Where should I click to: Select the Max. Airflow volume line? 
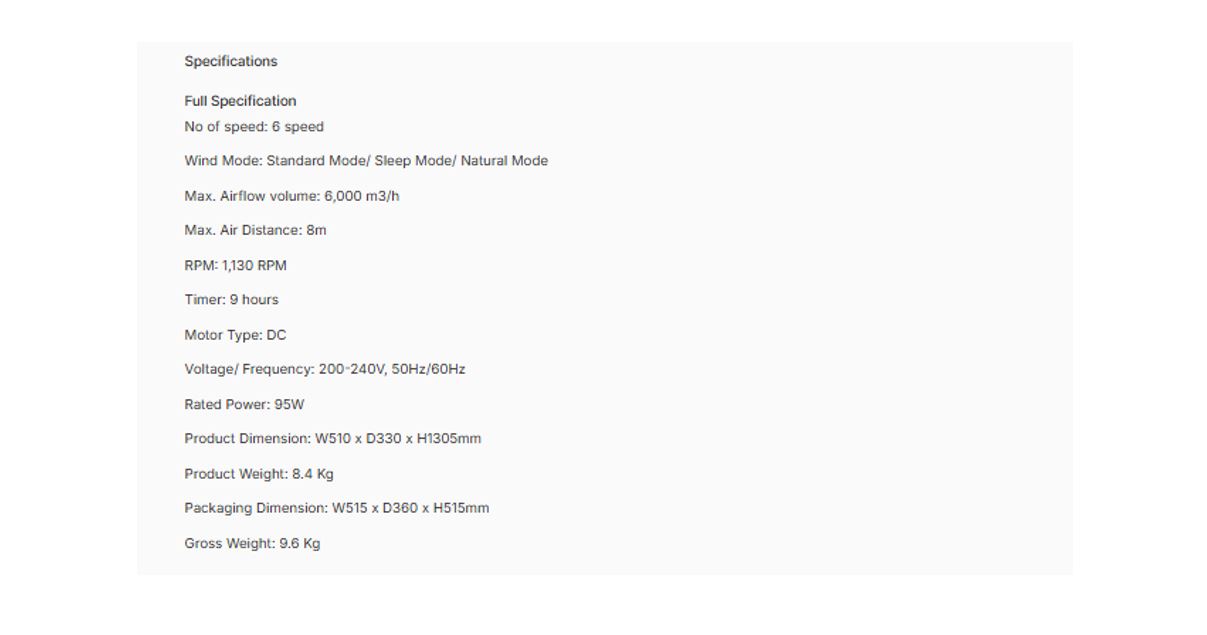tap(292, 196)
